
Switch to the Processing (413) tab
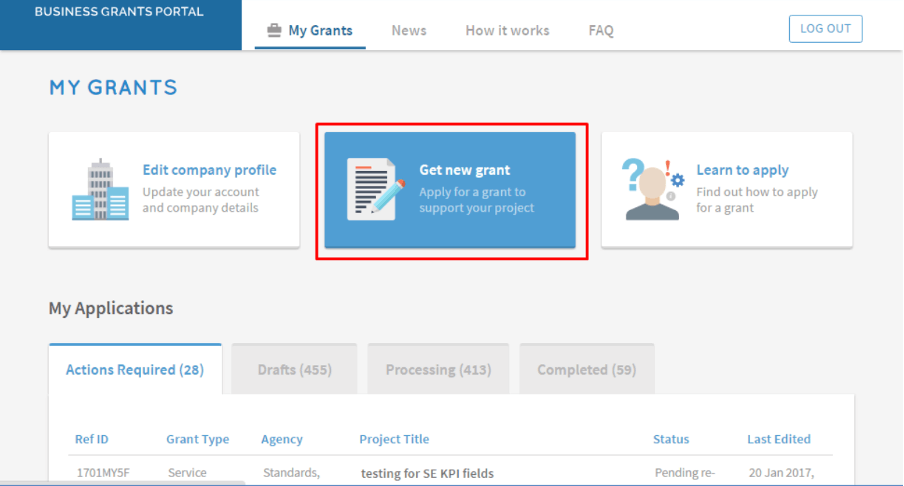(x=438, y=370)
